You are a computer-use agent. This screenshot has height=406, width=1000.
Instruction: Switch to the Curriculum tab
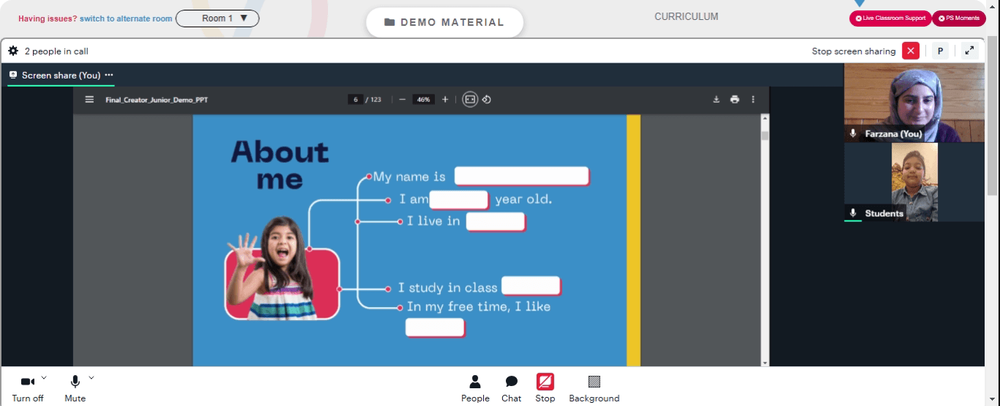point(686,17)
